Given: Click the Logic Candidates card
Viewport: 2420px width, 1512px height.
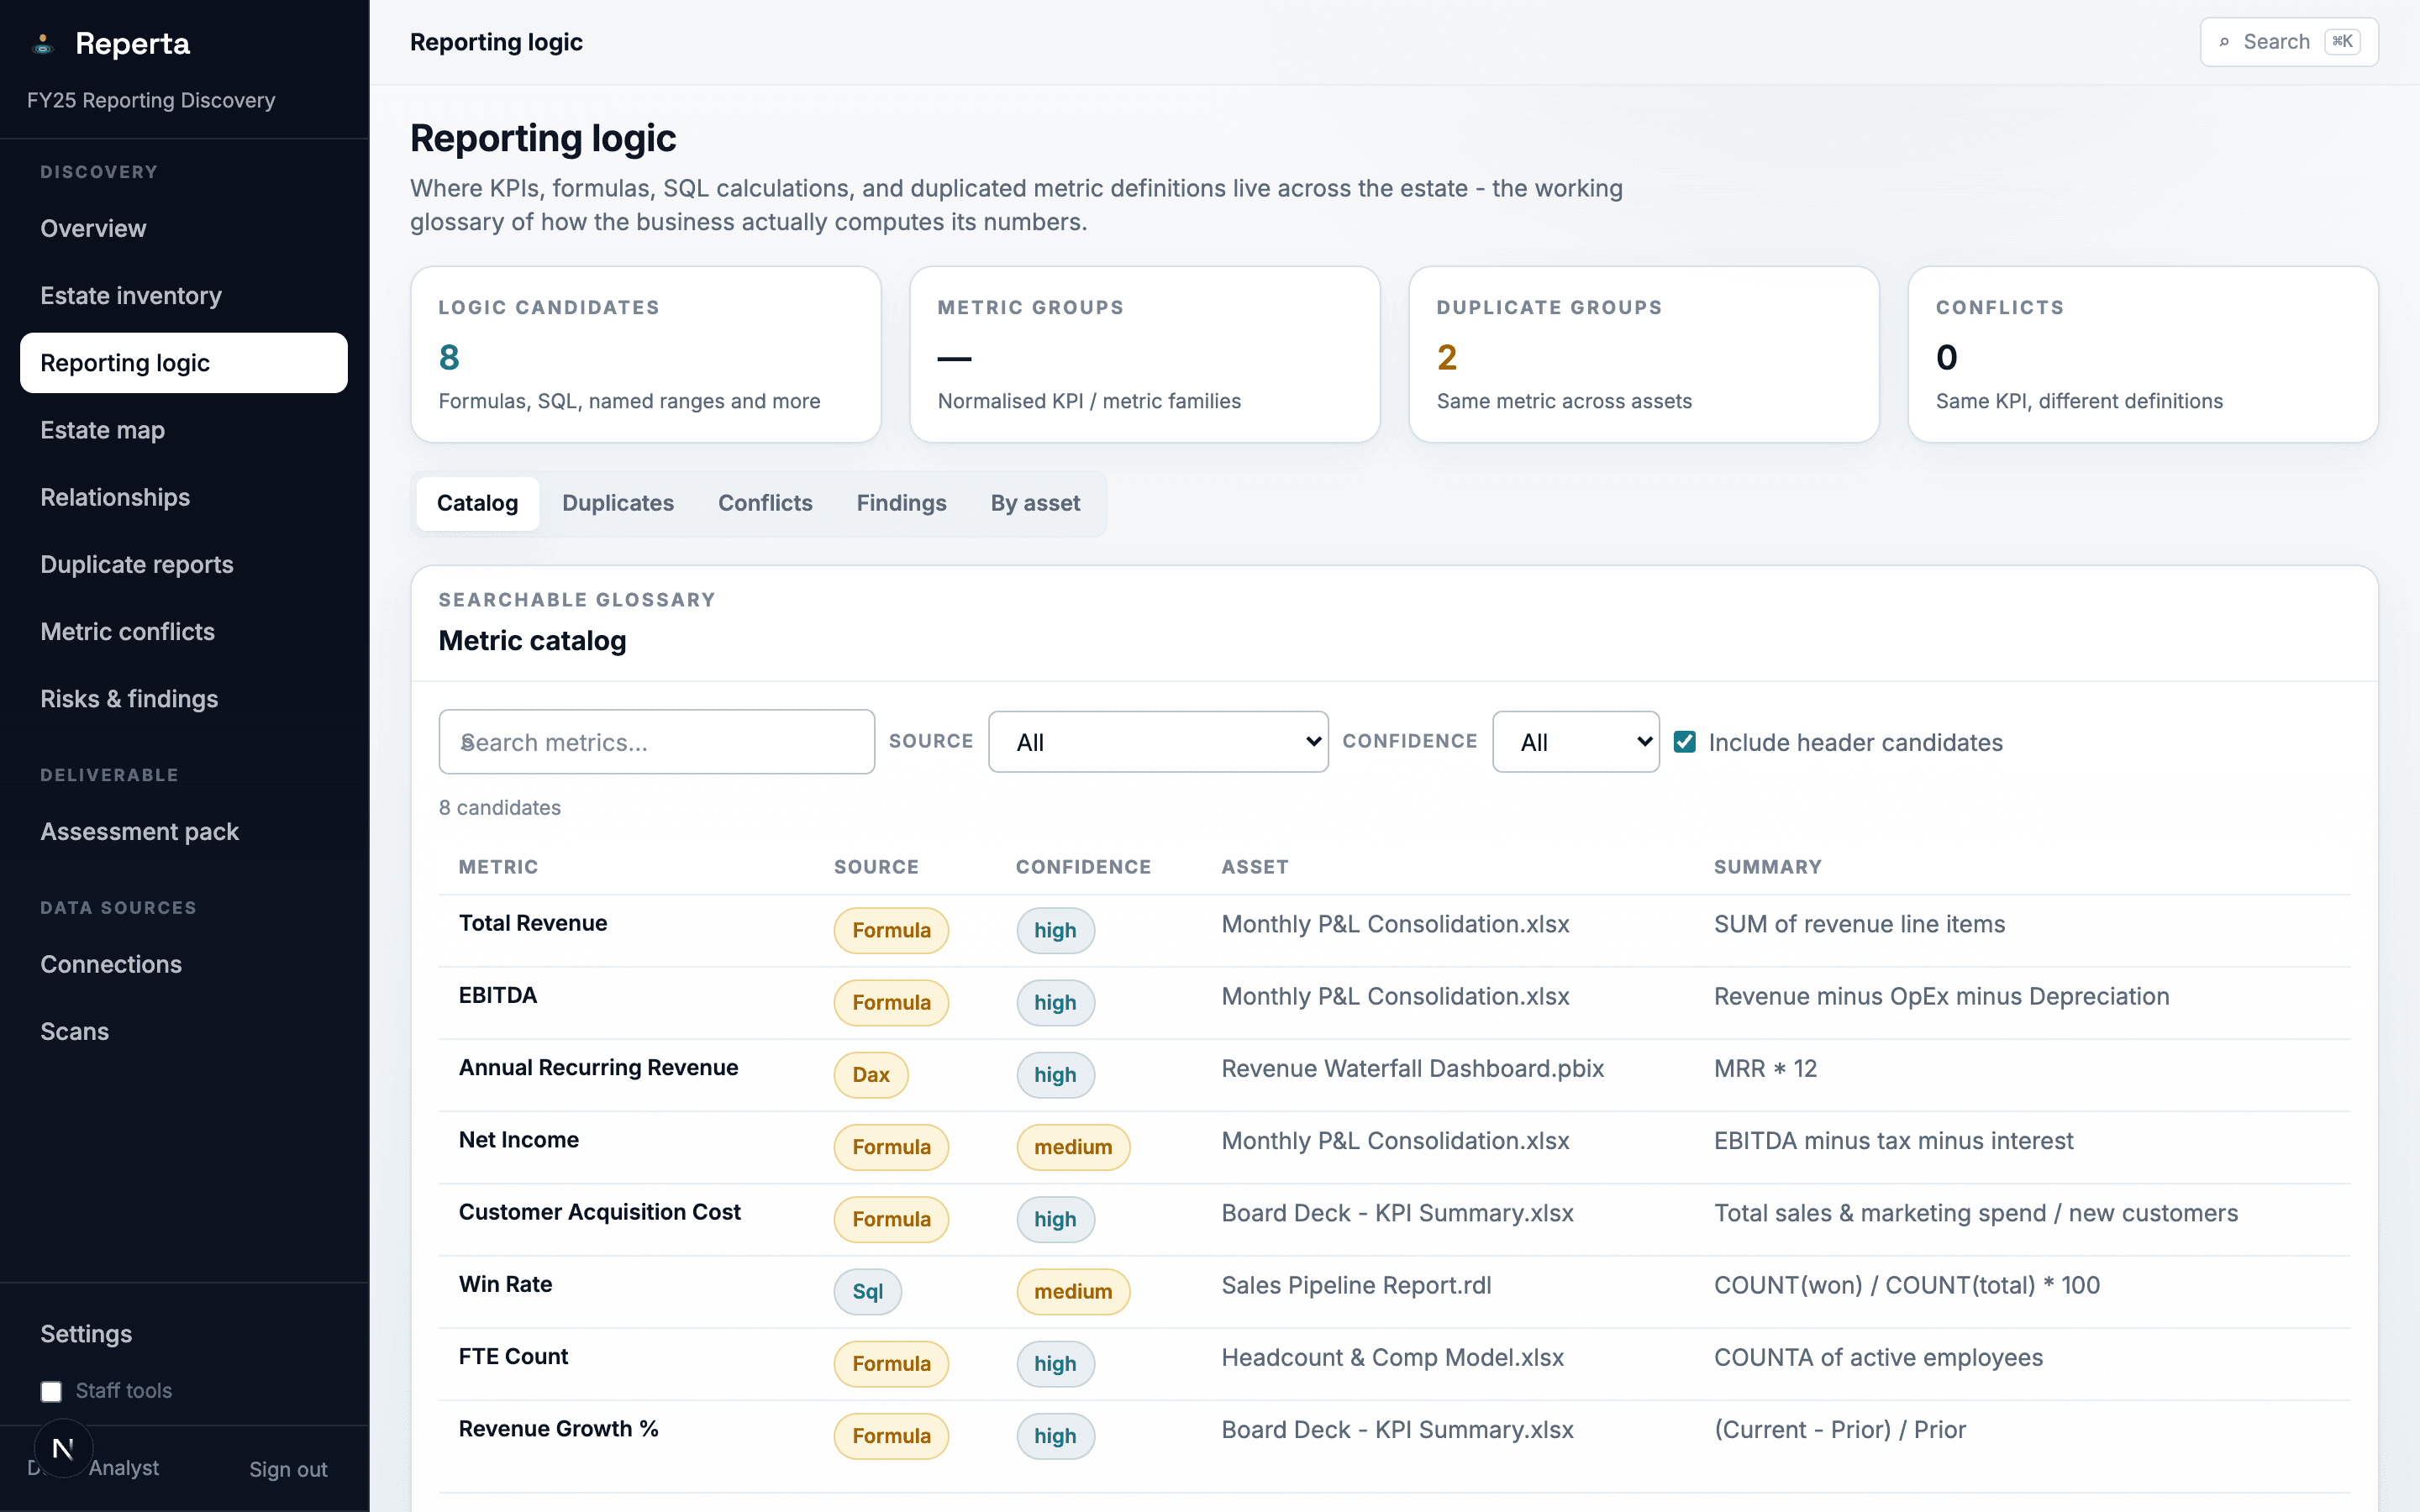Looking at the screenshot, I should tap(646, 354).
